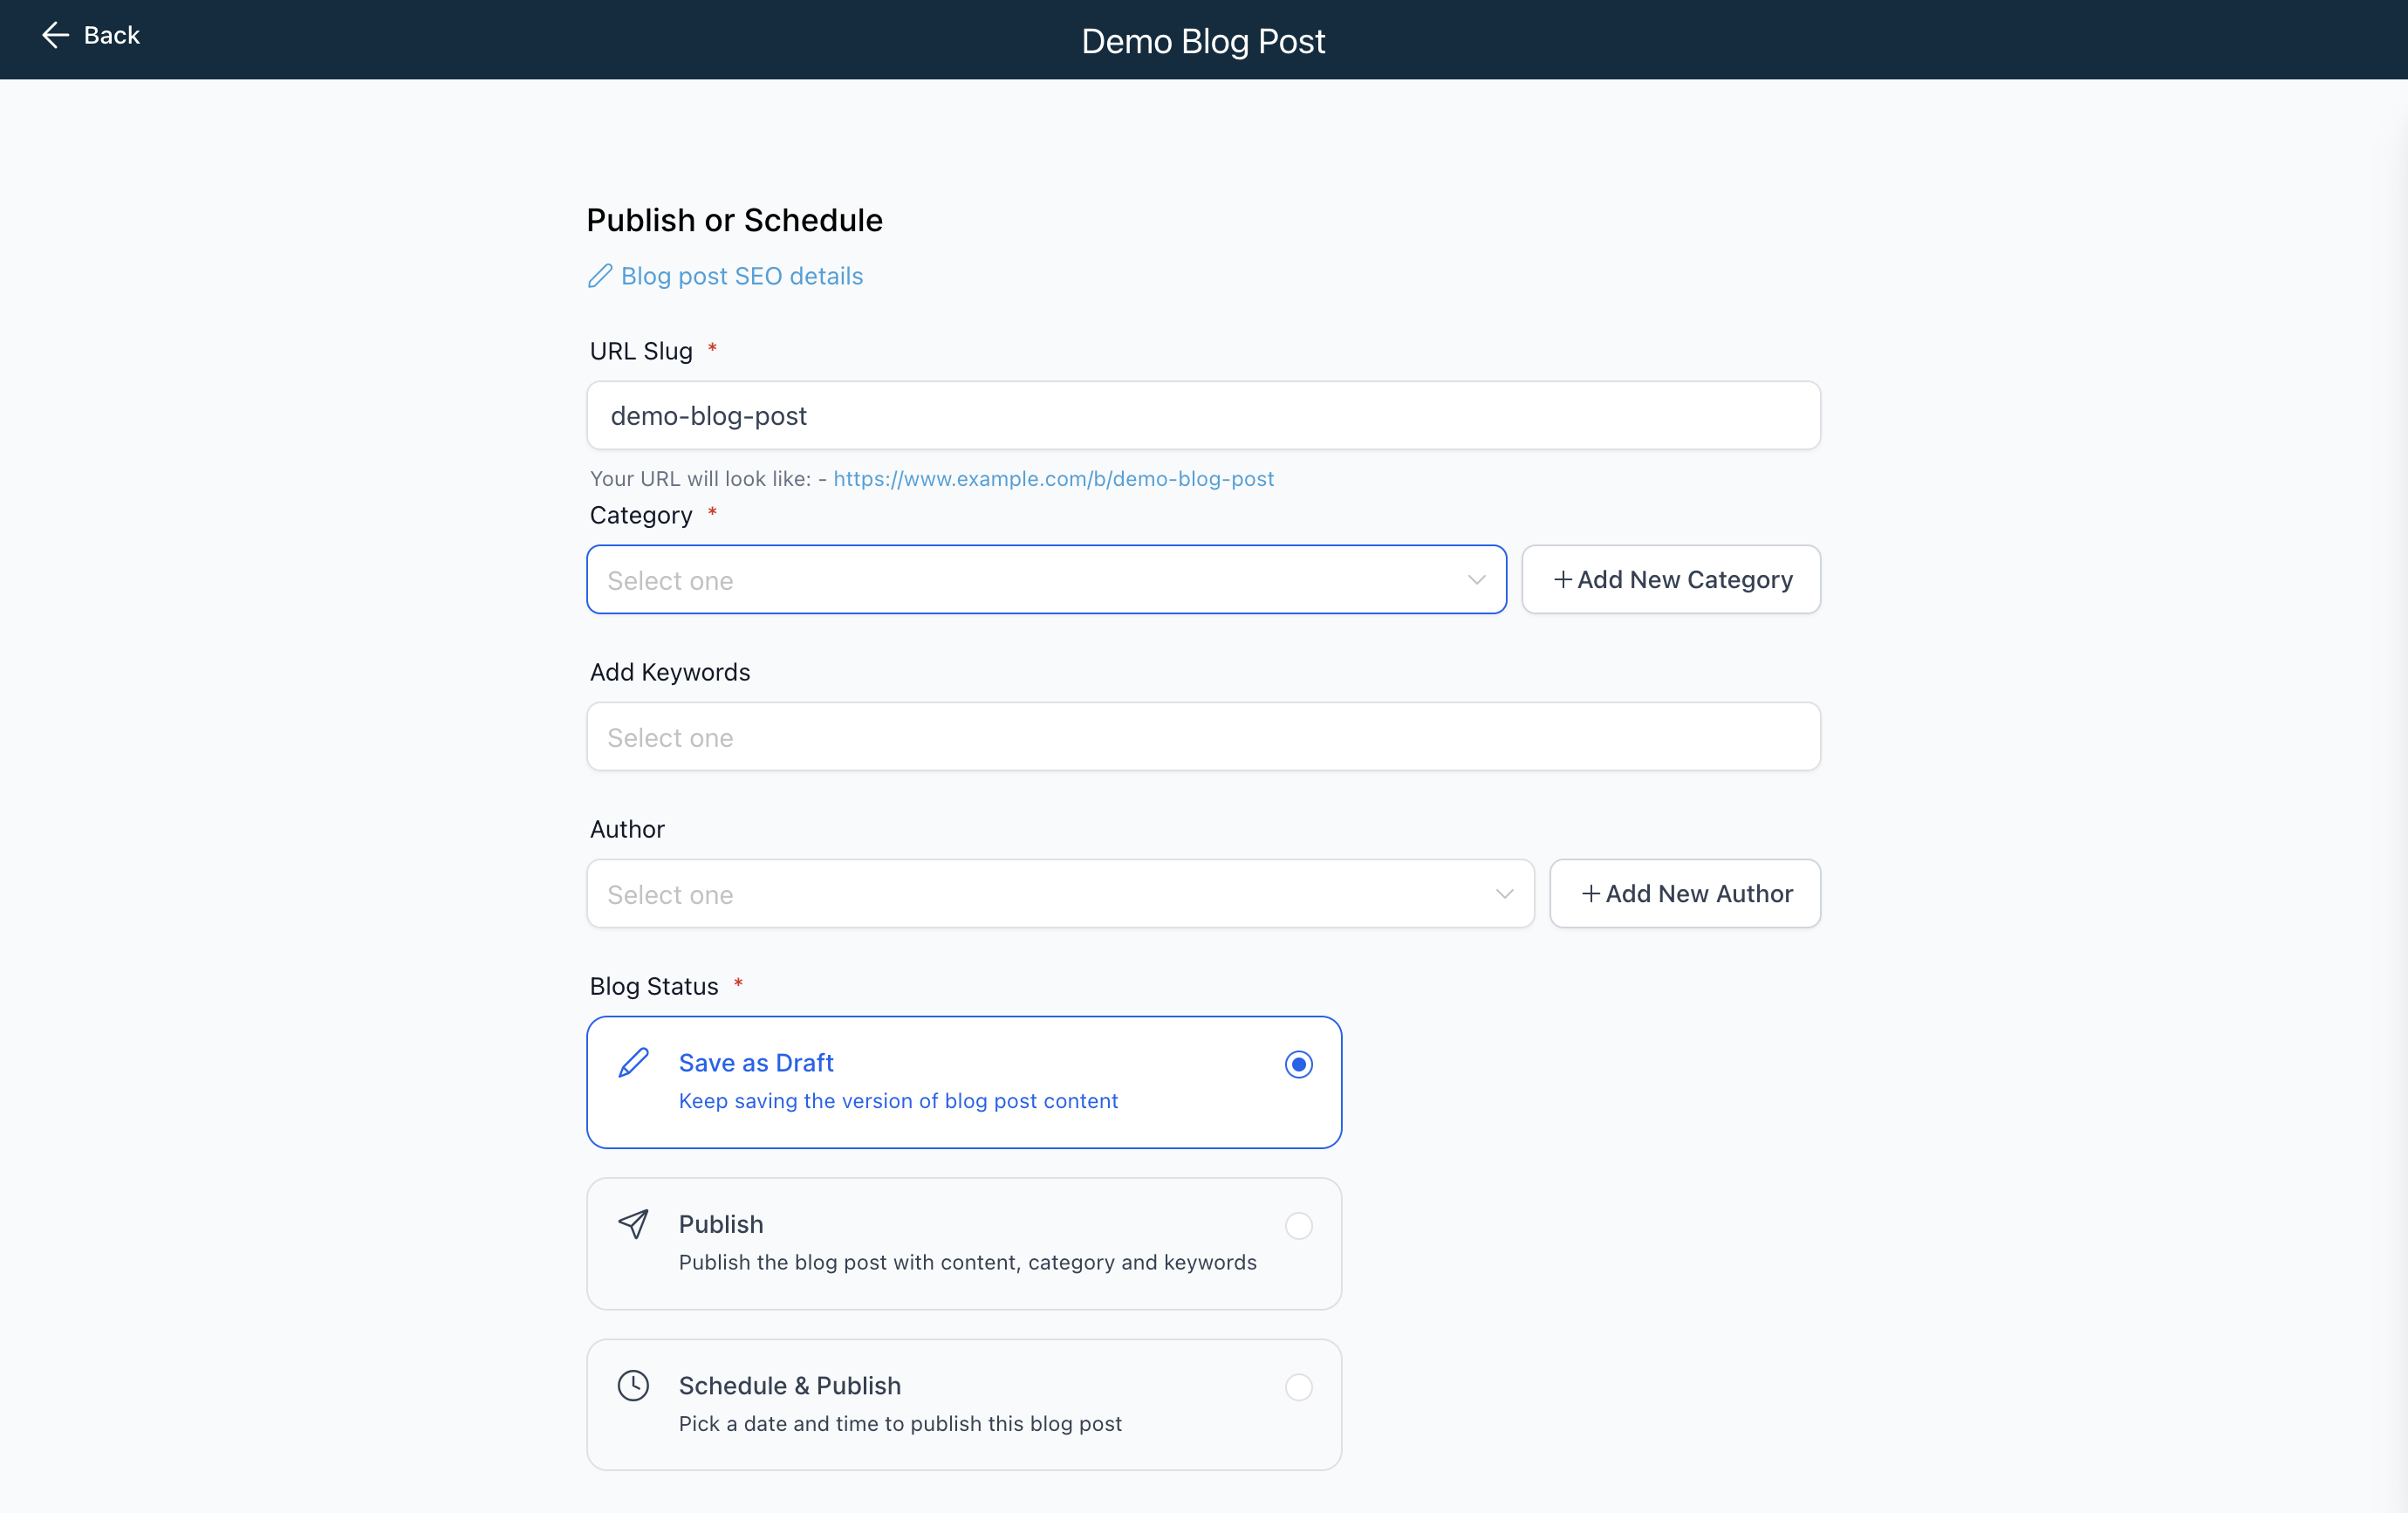Viewport: 2408px width, 1513px height.
Task: Click 'Pick a date and time' description text
Action: point(900,1424)
